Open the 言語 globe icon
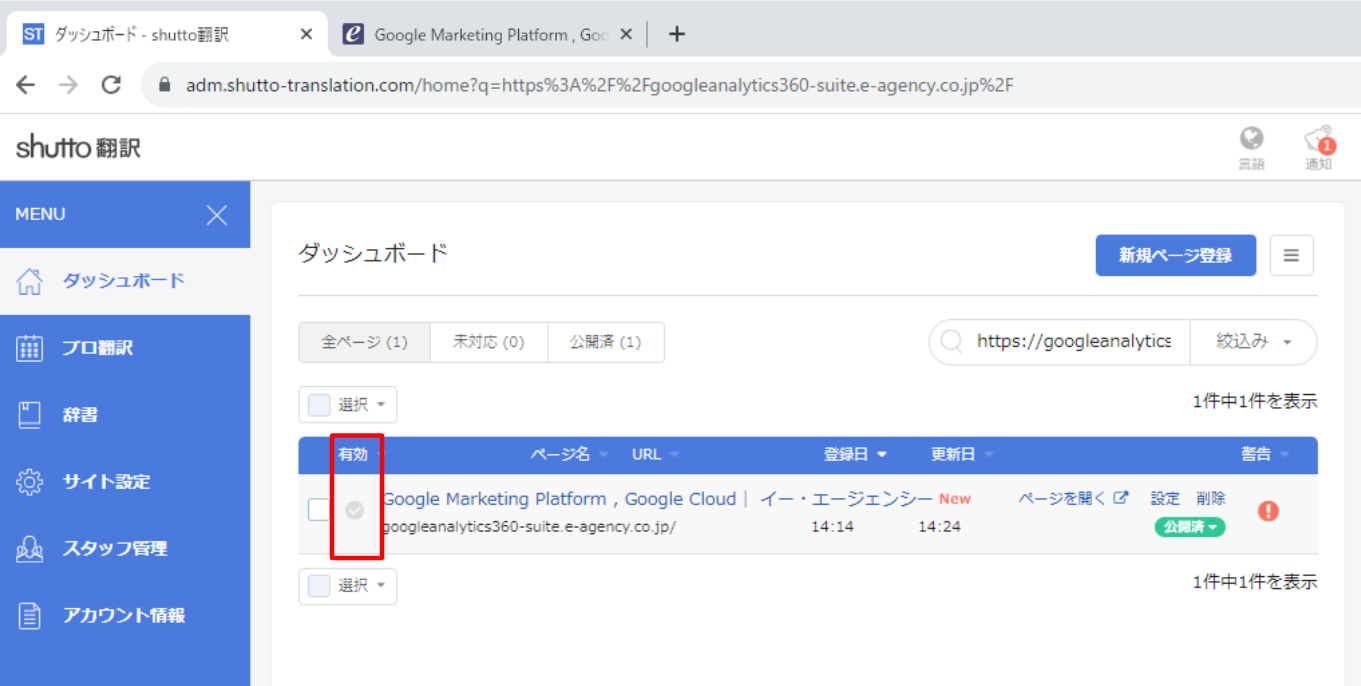 [1251, 148]
